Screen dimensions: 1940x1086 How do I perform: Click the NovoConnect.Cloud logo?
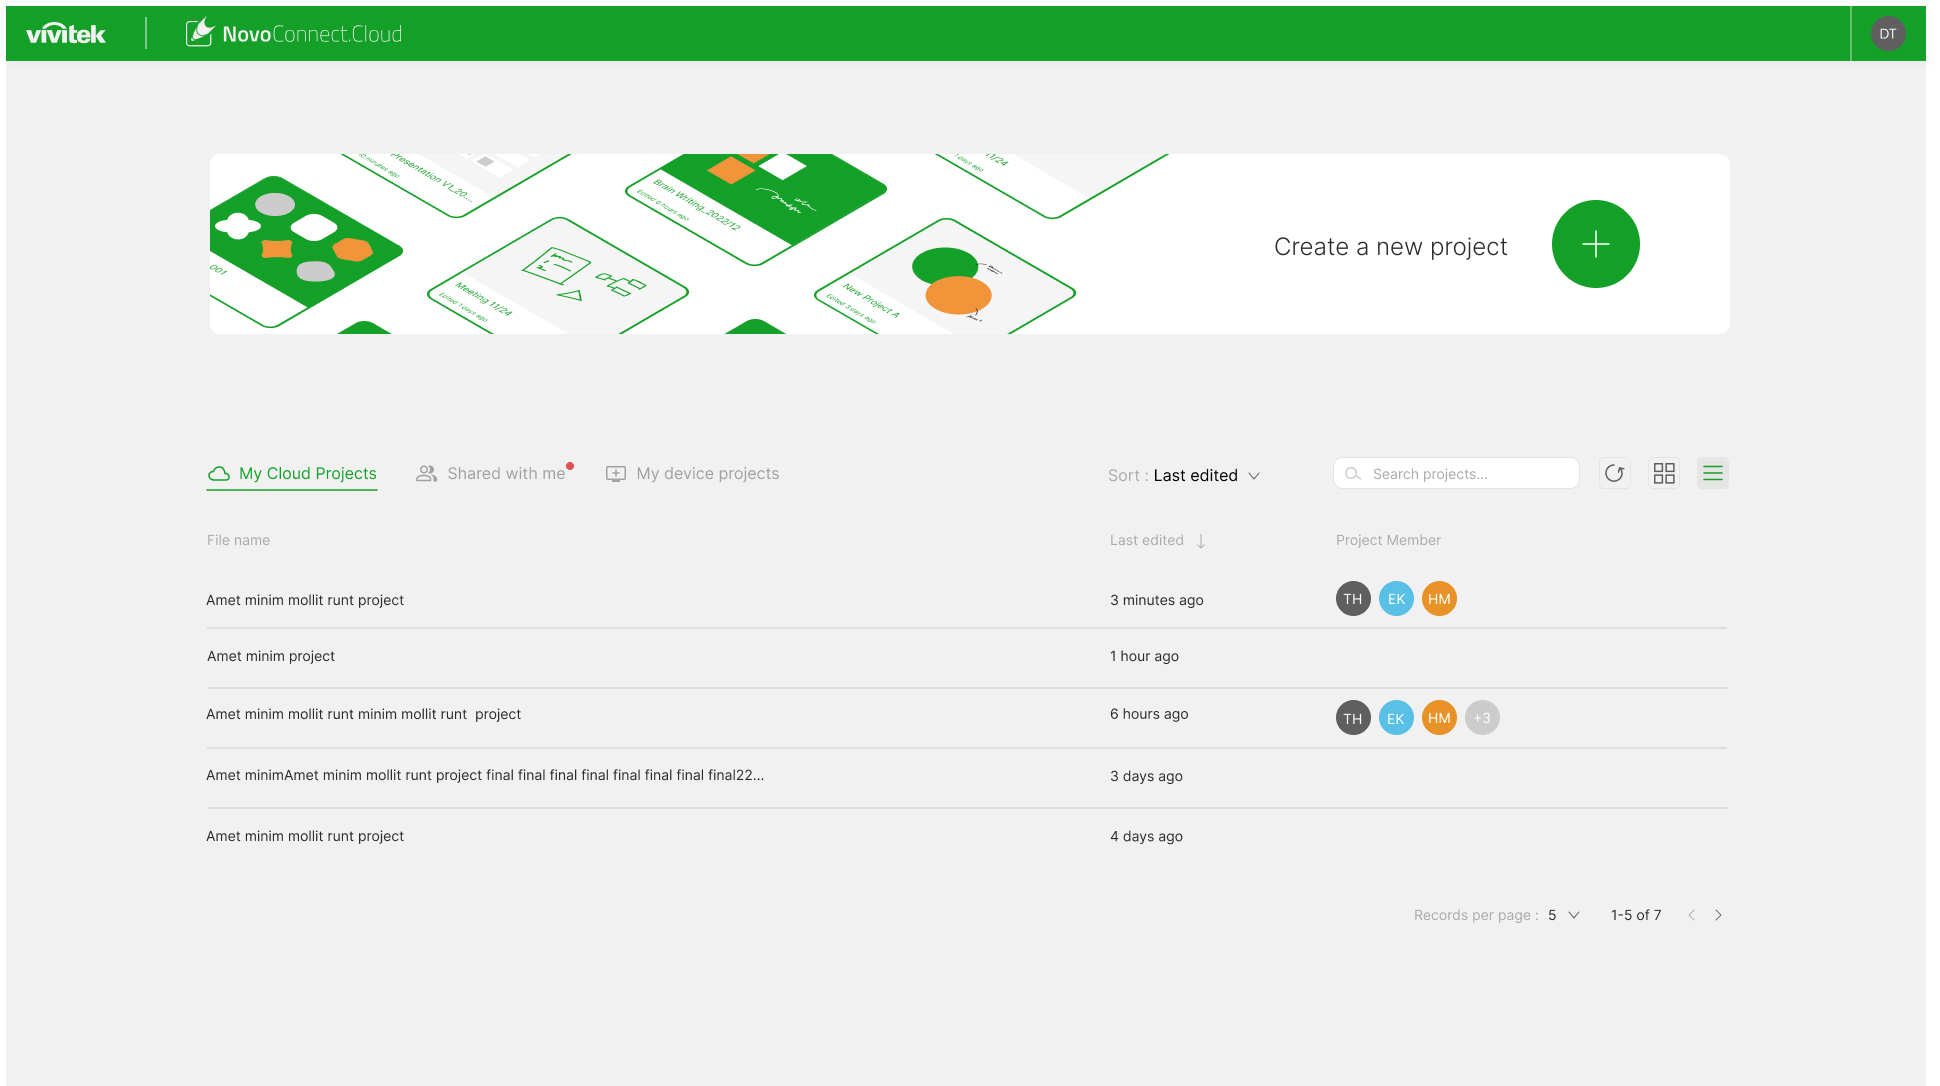pos(294,34)
